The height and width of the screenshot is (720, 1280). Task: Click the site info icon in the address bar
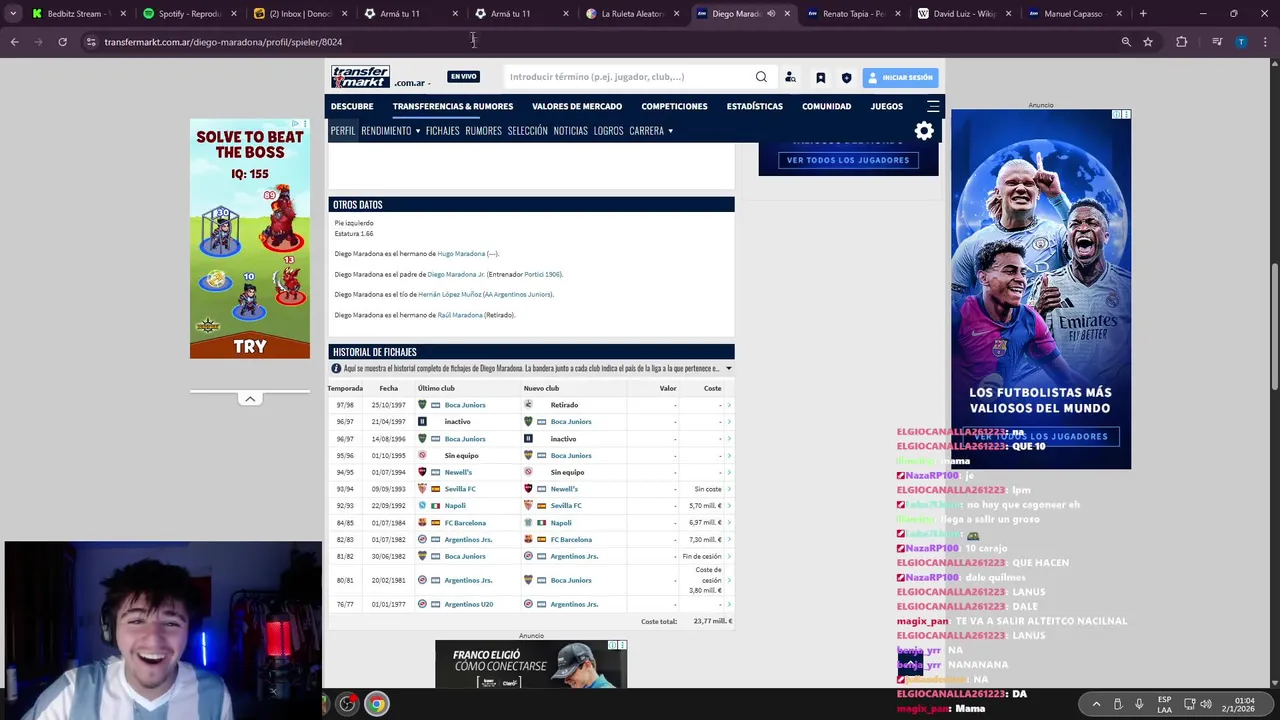point(91,42)
